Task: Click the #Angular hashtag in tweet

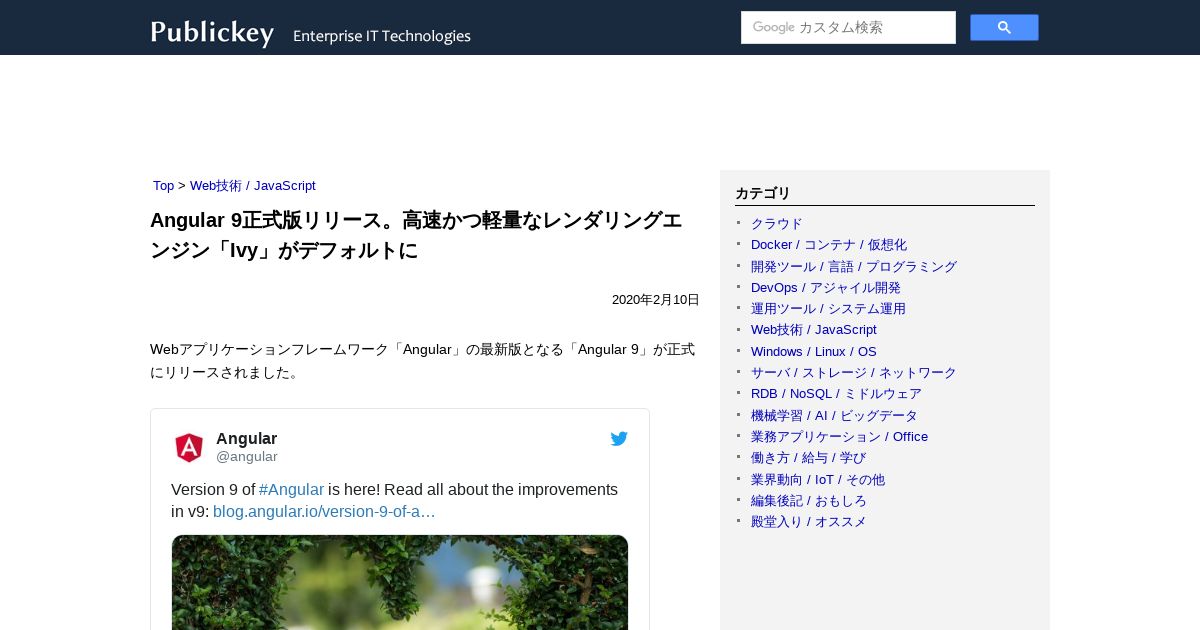Action: tap(292, 490)
